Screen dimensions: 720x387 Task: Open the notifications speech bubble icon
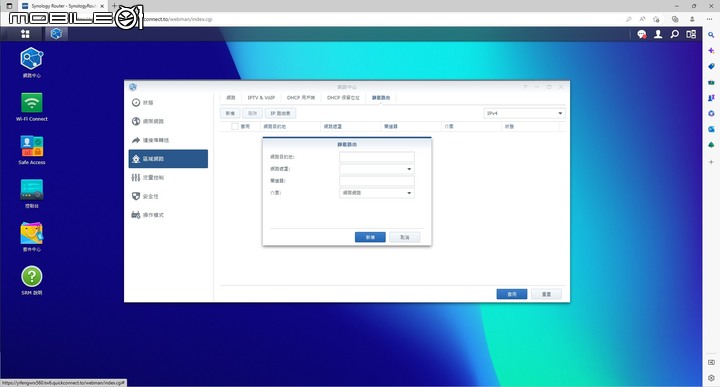coord(641,34)
